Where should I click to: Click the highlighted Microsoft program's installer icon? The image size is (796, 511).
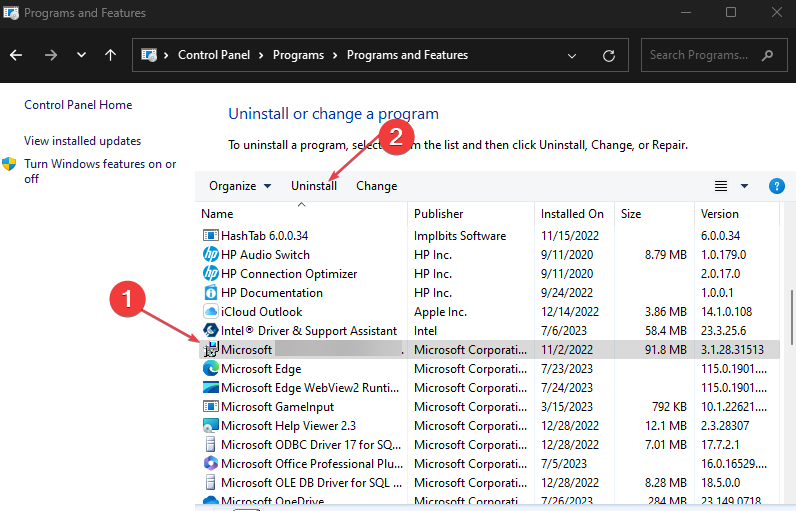[210, 349]
